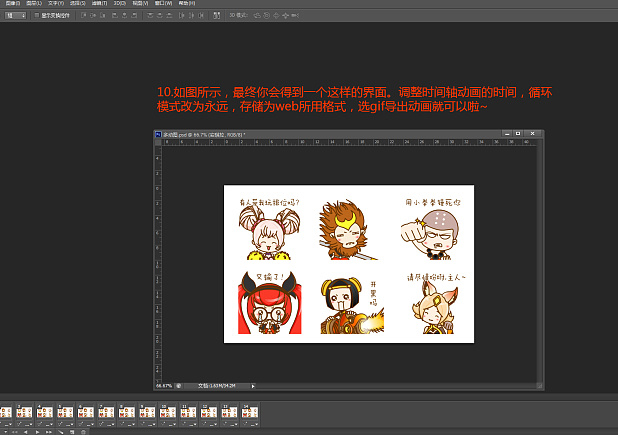The width and height of the screenshot is (618, 435).
Task: Click the Photoshop Ps icon in document title
Action: pos(158,134)
